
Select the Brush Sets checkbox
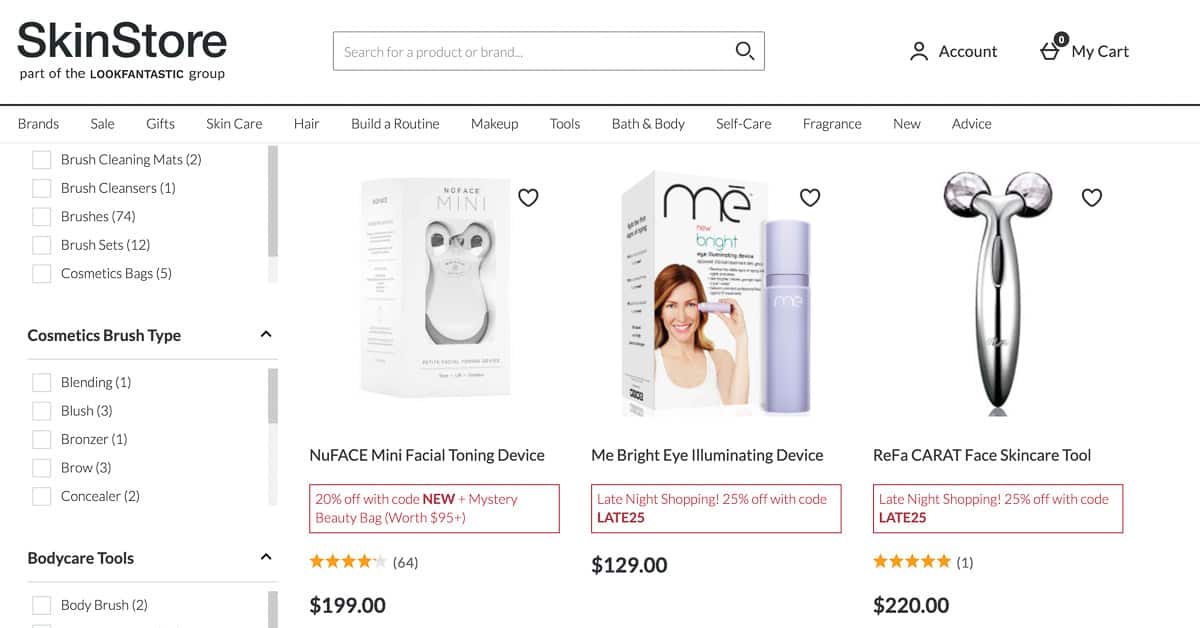pyautogui.click(x=42, y=244)
